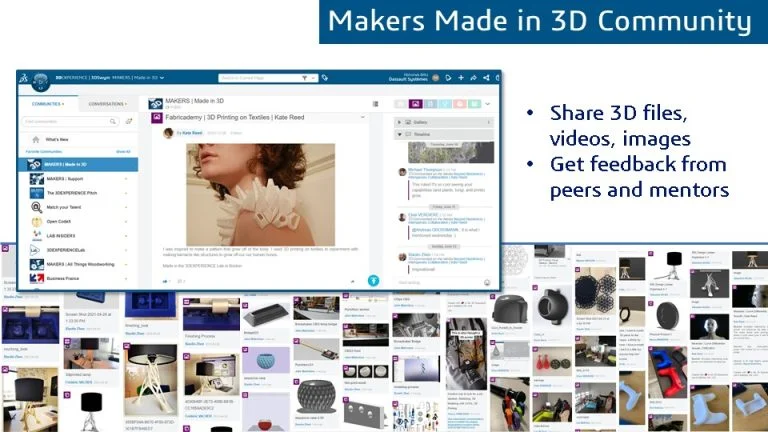Screen dimensions: 768x432
Task: Click the emoji icon in comment box
Action: (486, 282)
